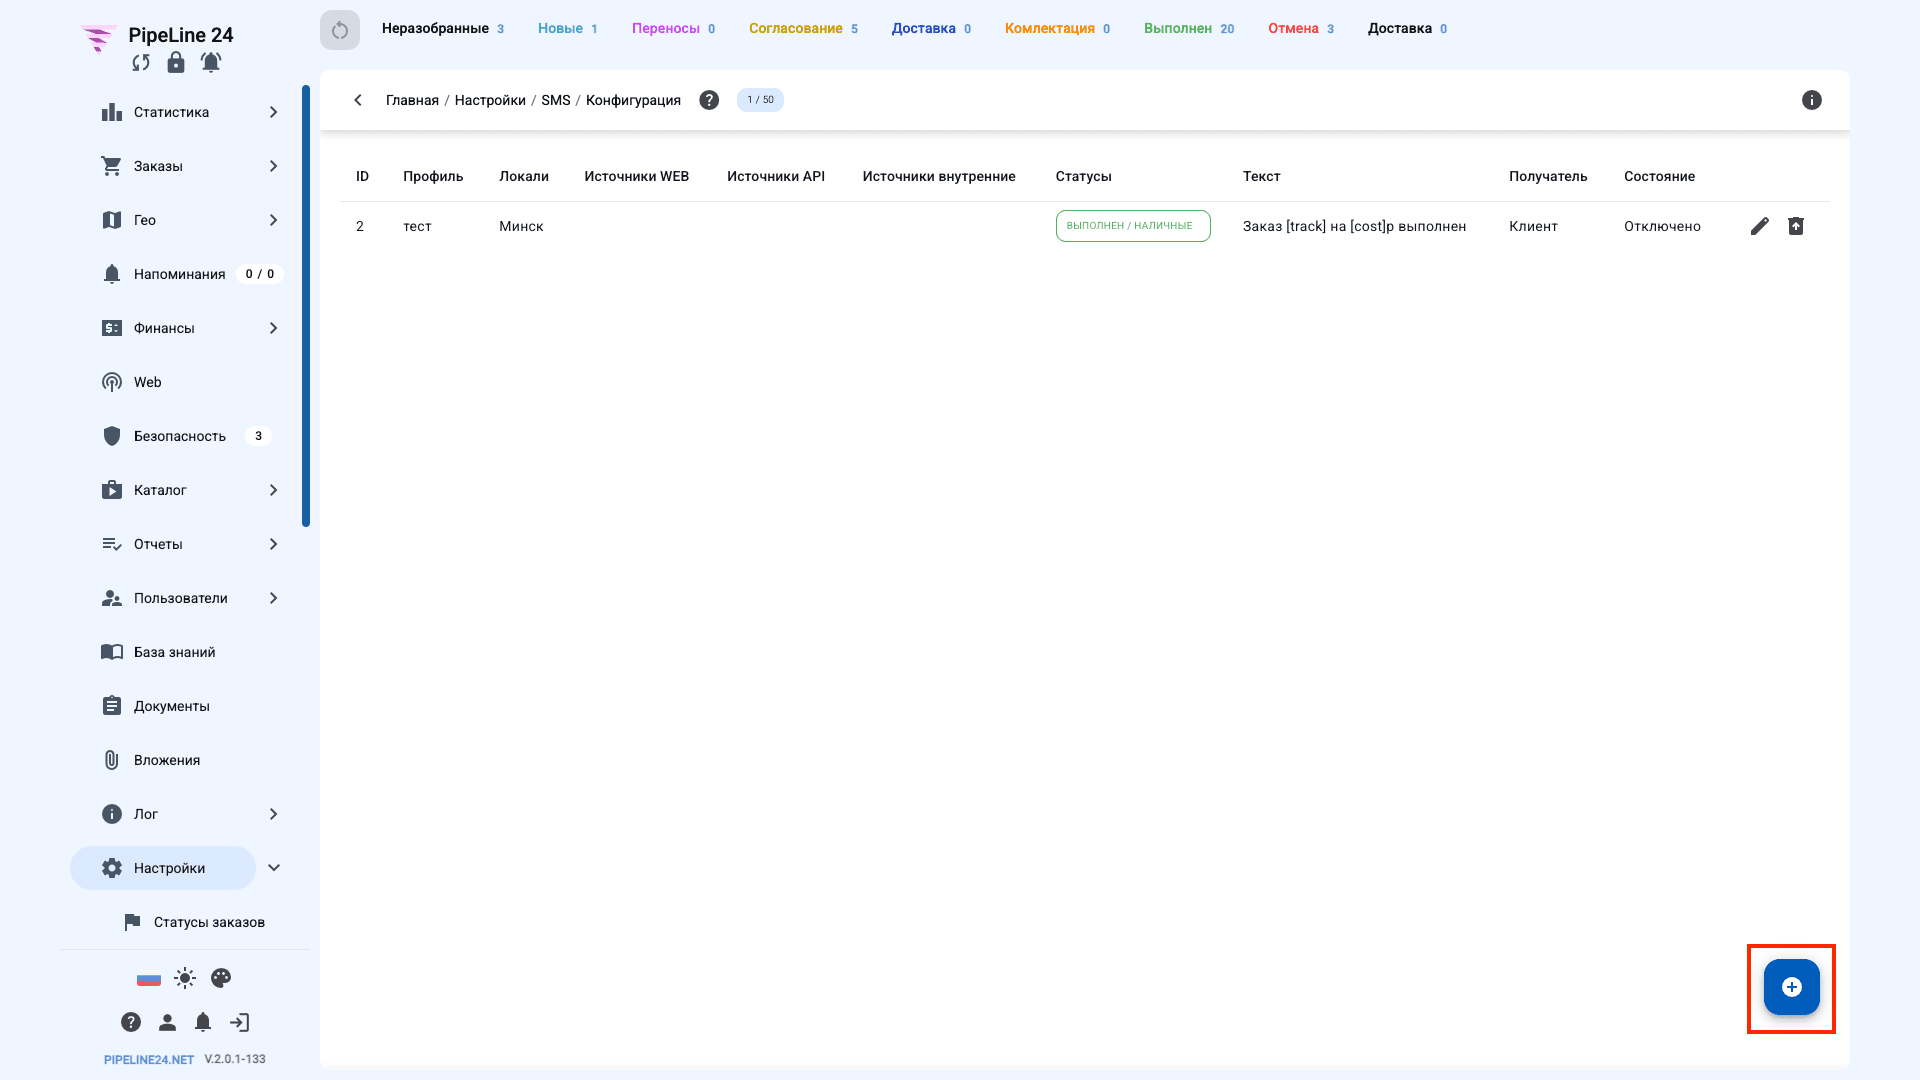
Task: Open the info icon at top right
Action: point(1812,100)
